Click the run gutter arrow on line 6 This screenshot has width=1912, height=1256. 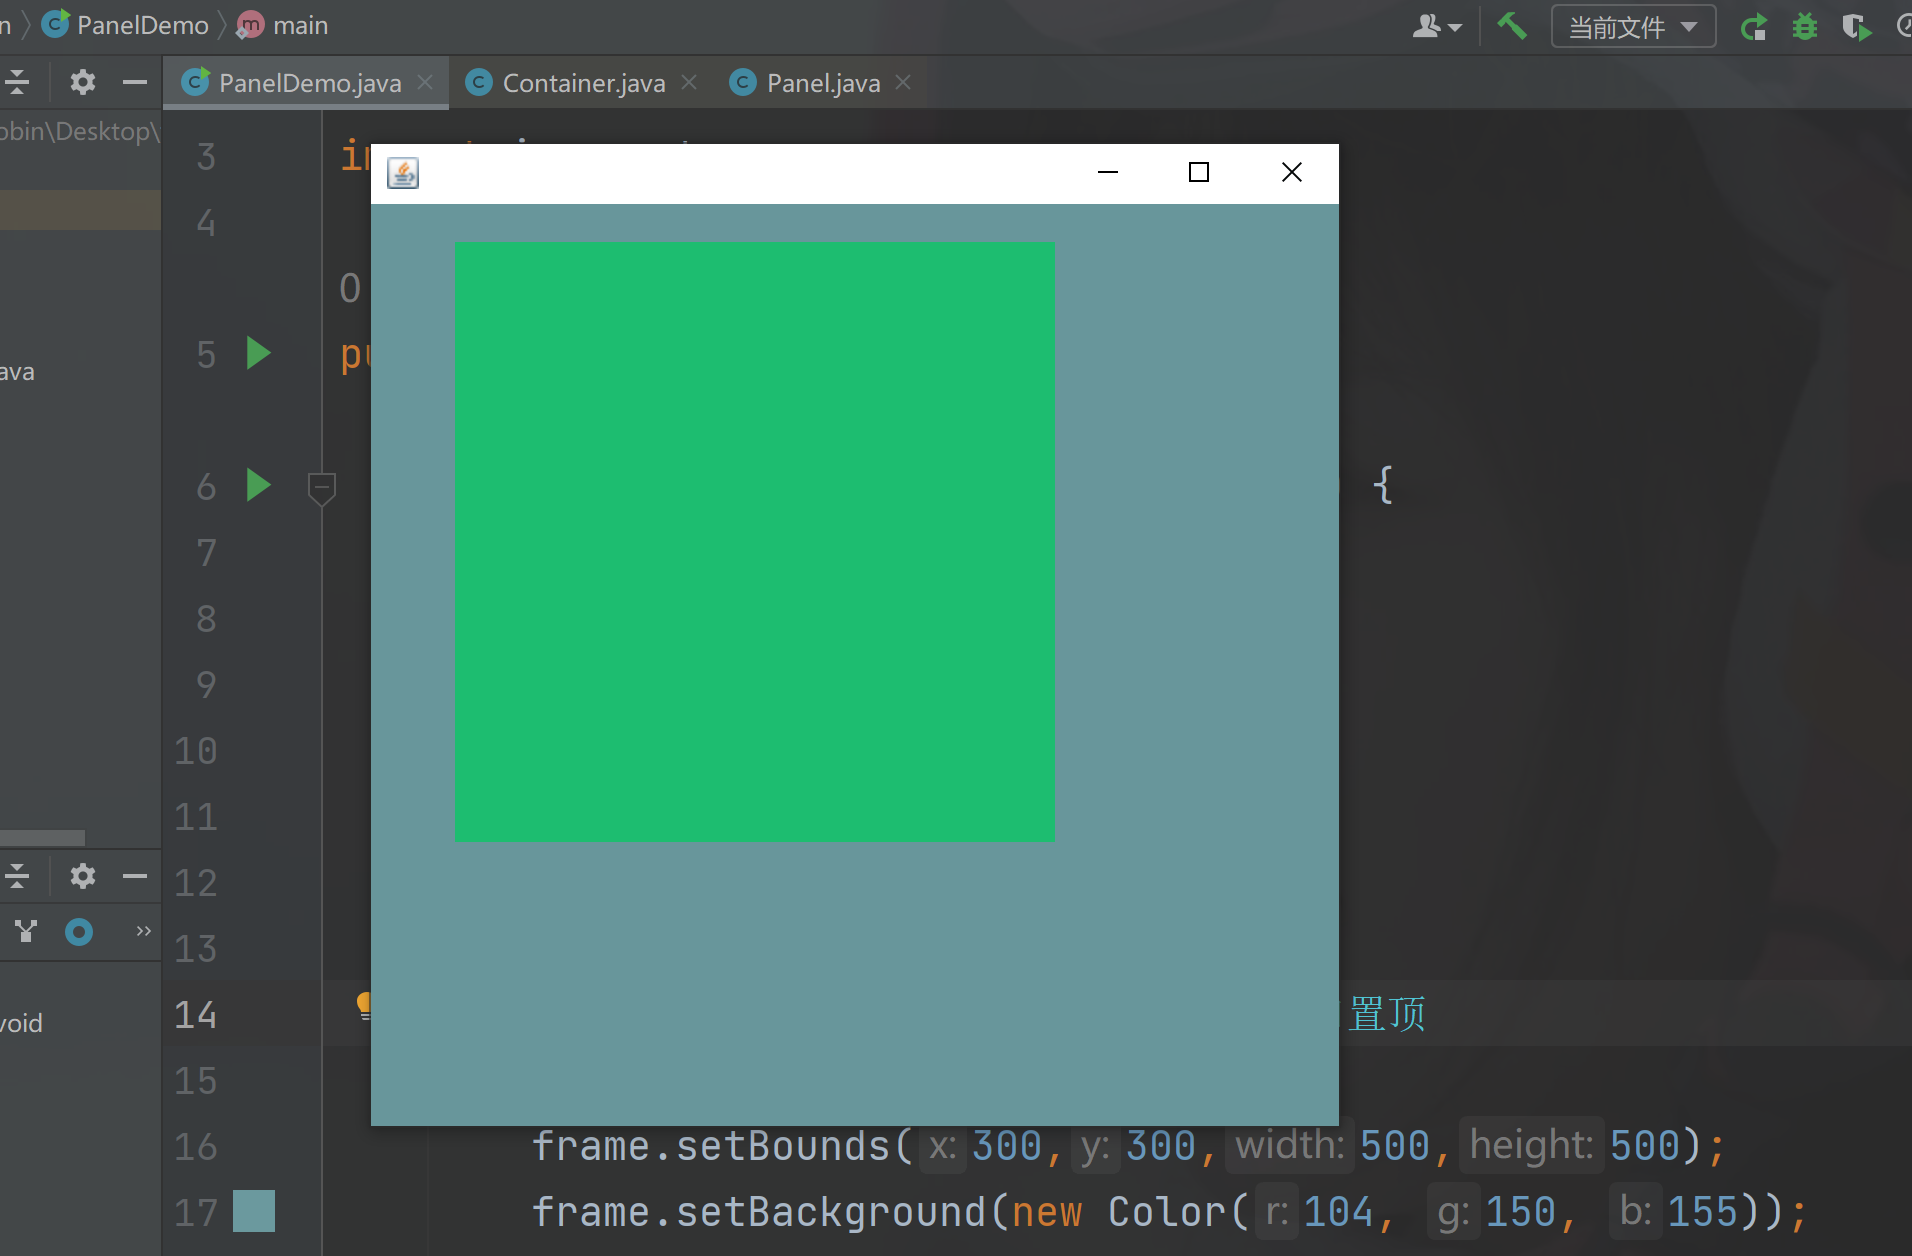click(x=258, y=485)
